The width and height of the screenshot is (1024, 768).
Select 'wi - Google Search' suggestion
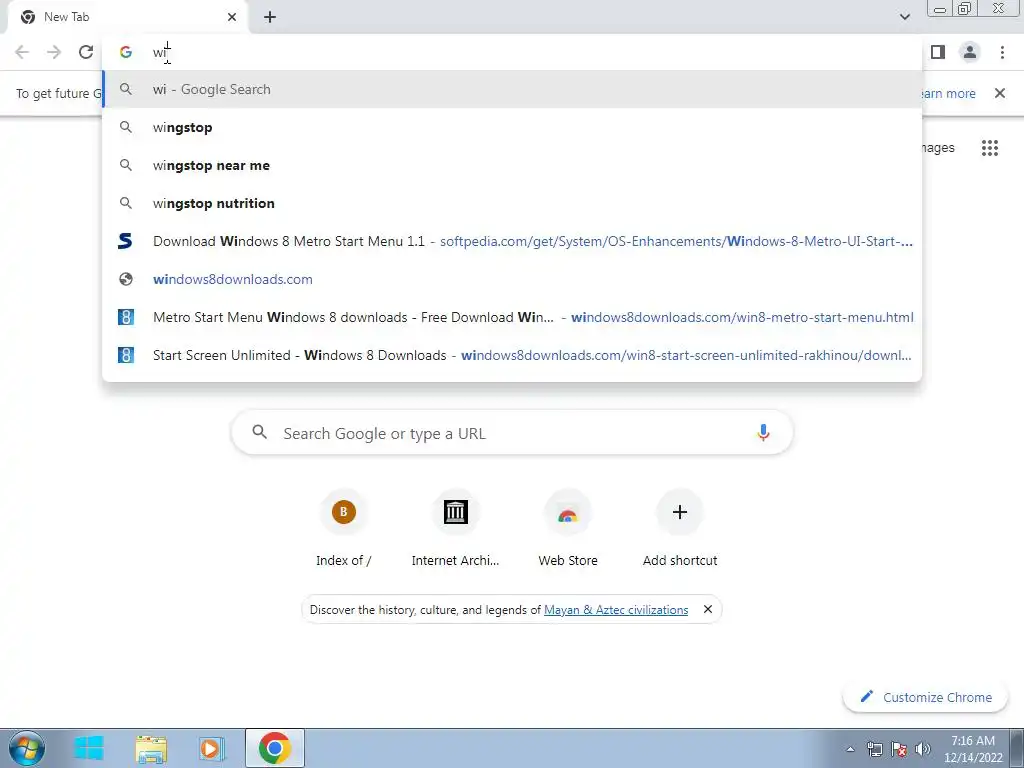click(x=512, y=89)
